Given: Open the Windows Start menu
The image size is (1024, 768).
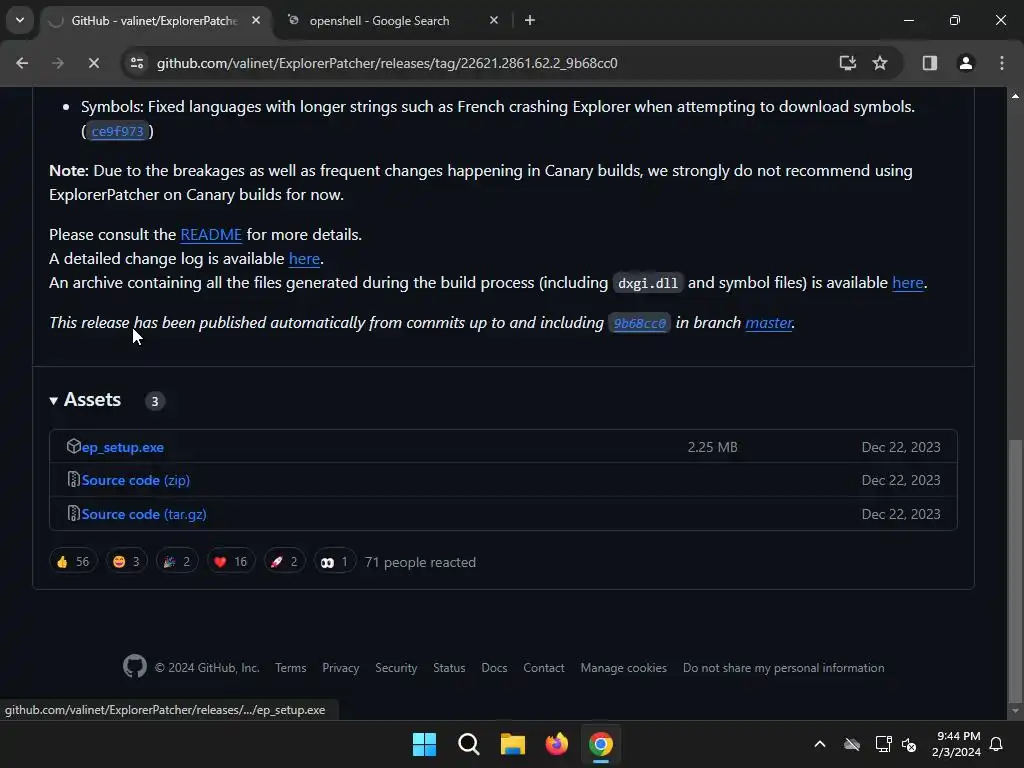Looking at the screenshot, I should [x=424, y=744].
